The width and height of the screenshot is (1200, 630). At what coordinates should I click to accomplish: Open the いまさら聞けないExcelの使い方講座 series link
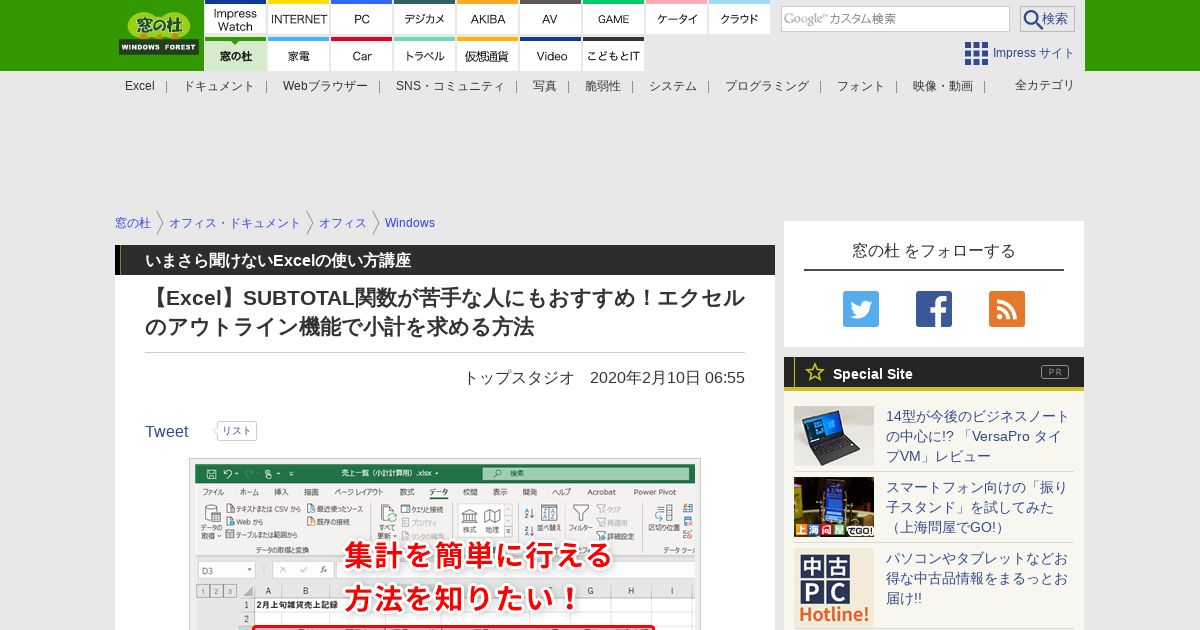pyautogui.click(x=278, y=260)
